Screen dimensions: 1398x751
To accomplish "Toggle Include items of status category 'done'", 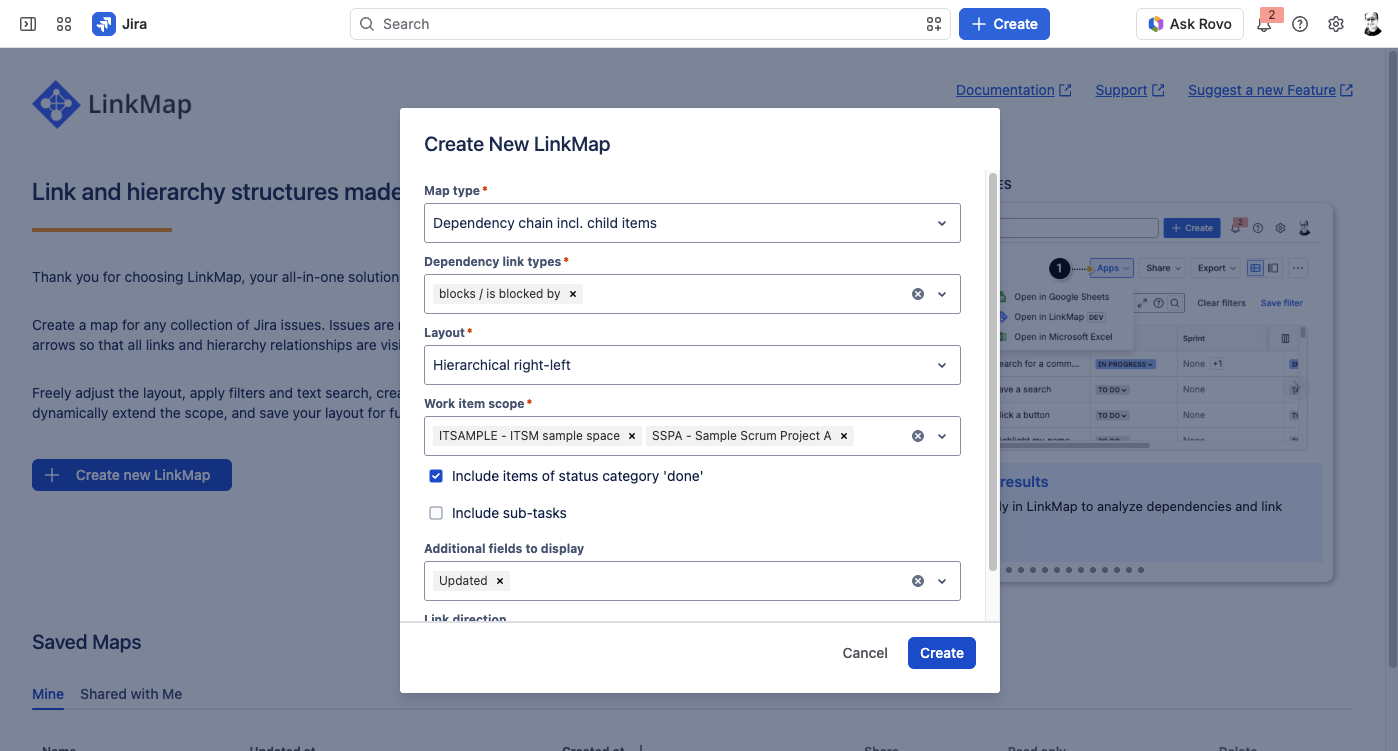I will (x=436, y=476).
